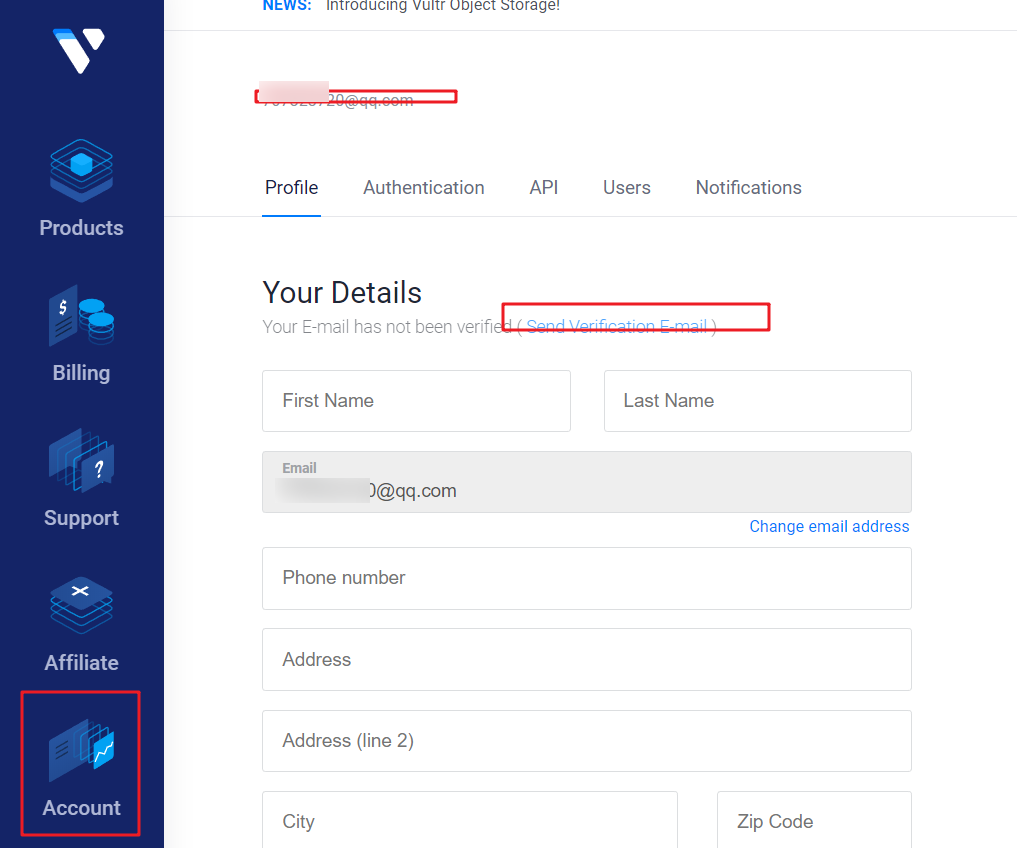
Task: Click the City input field
Action: (x=469, y=821)
